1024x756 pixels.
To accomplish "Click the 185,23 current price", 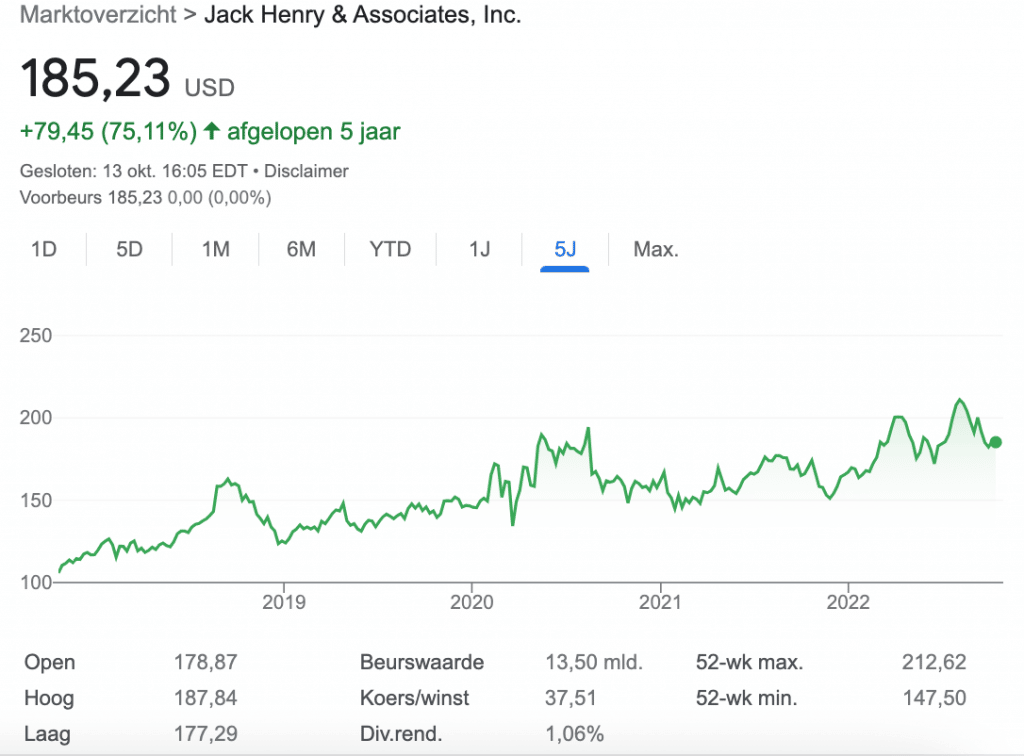I will click(95, 78).
